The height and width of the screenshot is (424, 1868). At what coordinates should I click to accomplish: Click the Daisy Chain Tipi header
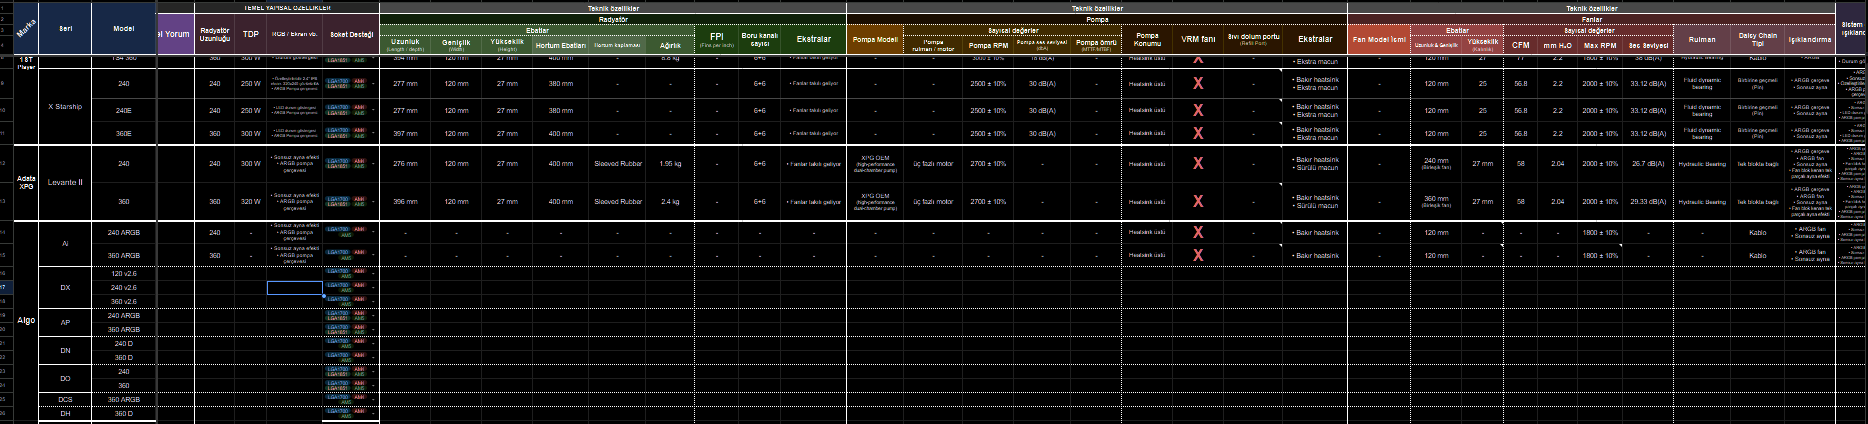click(1758, 39)
